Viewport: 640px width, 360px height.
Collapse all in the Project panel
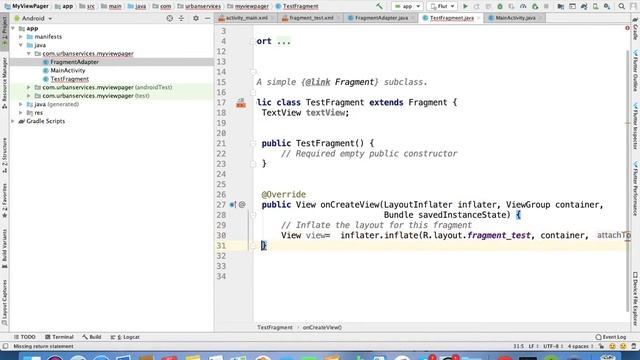182,18
